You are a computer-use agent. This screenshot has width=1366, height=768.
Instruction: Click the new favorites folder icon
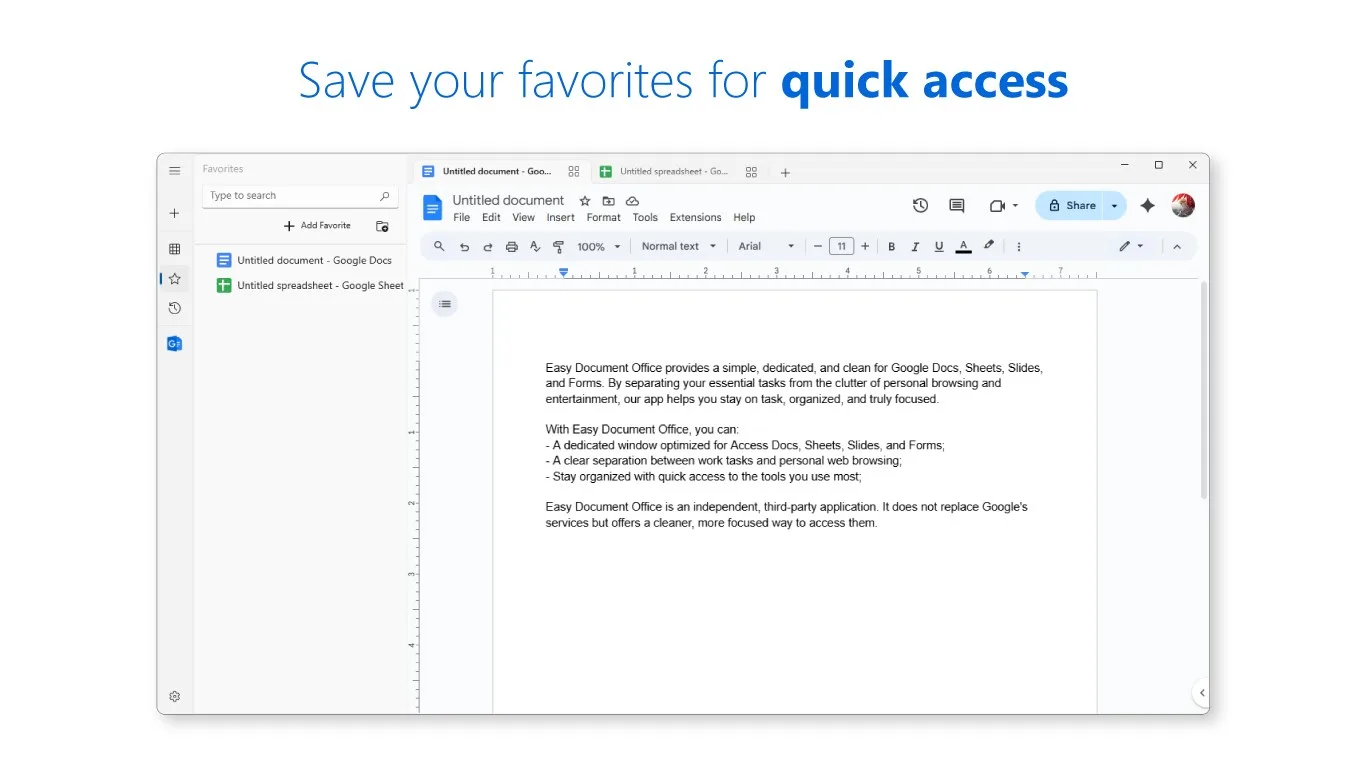pos(382,226)
